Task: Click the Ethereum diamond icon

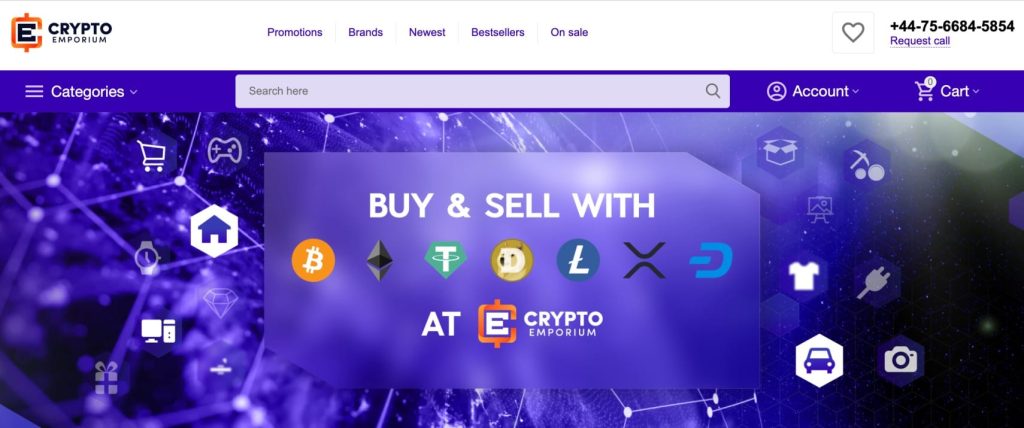Action: point(379,260)
